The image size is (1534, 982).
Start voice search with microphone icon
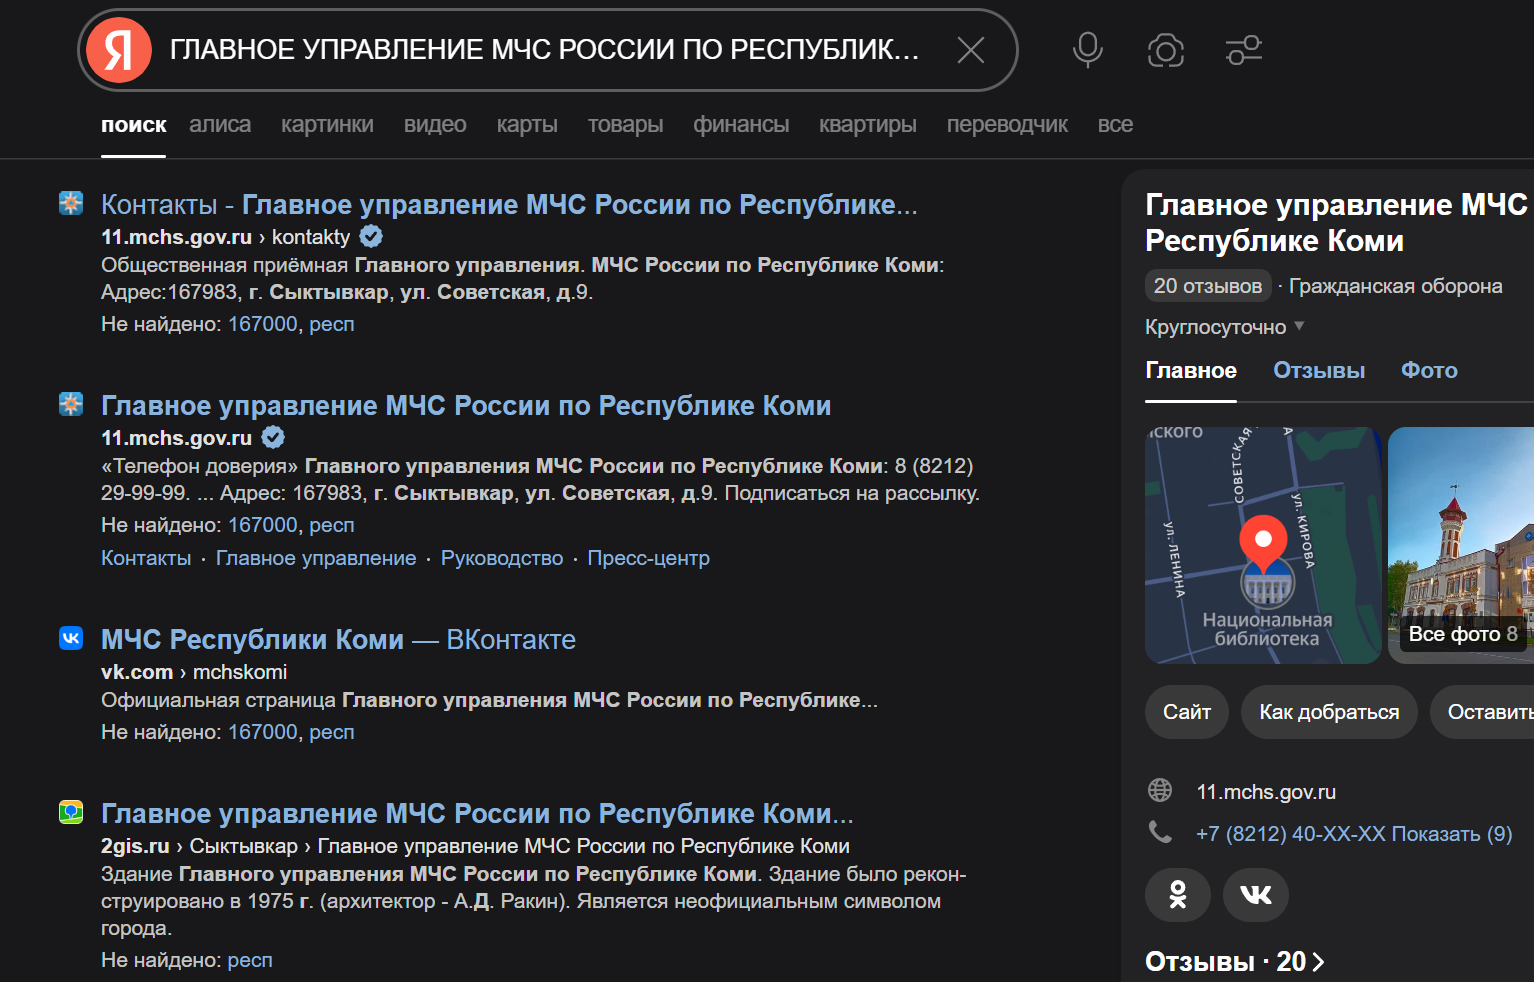pos(1087,50)
